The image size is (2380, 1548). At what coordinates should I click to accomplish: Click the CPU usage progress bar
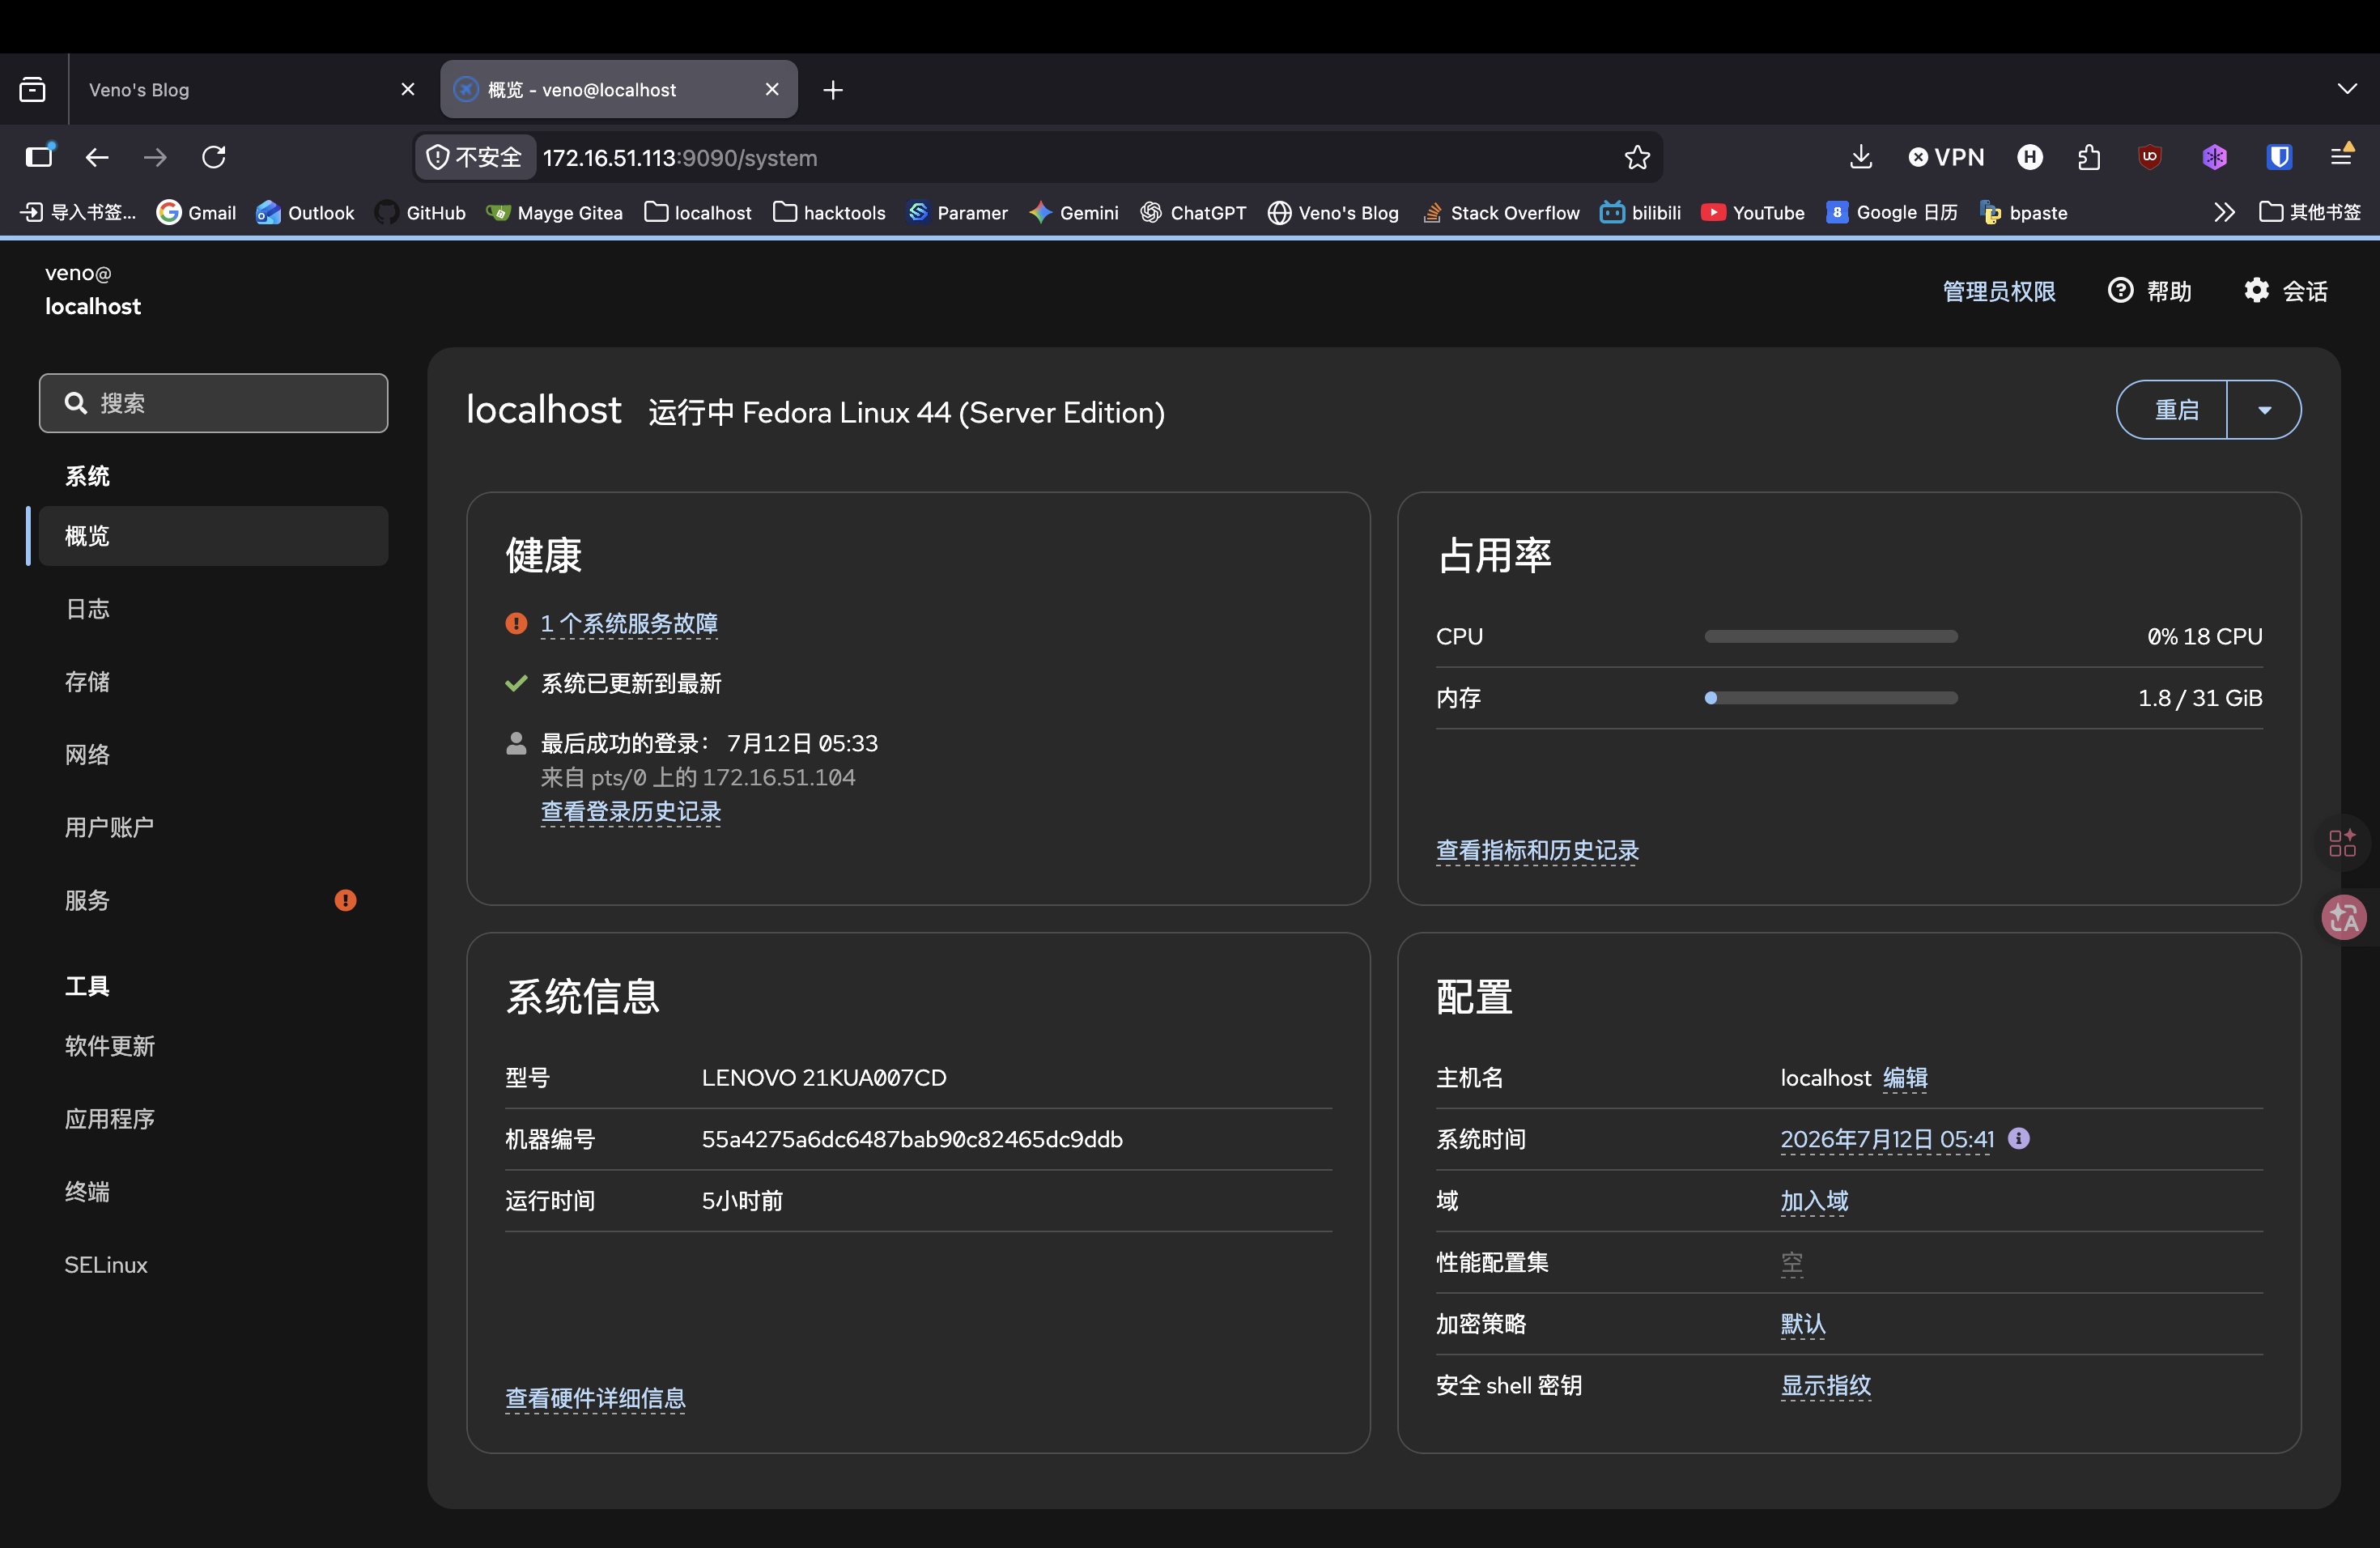pyautogui.click(x=1831, y=637)
